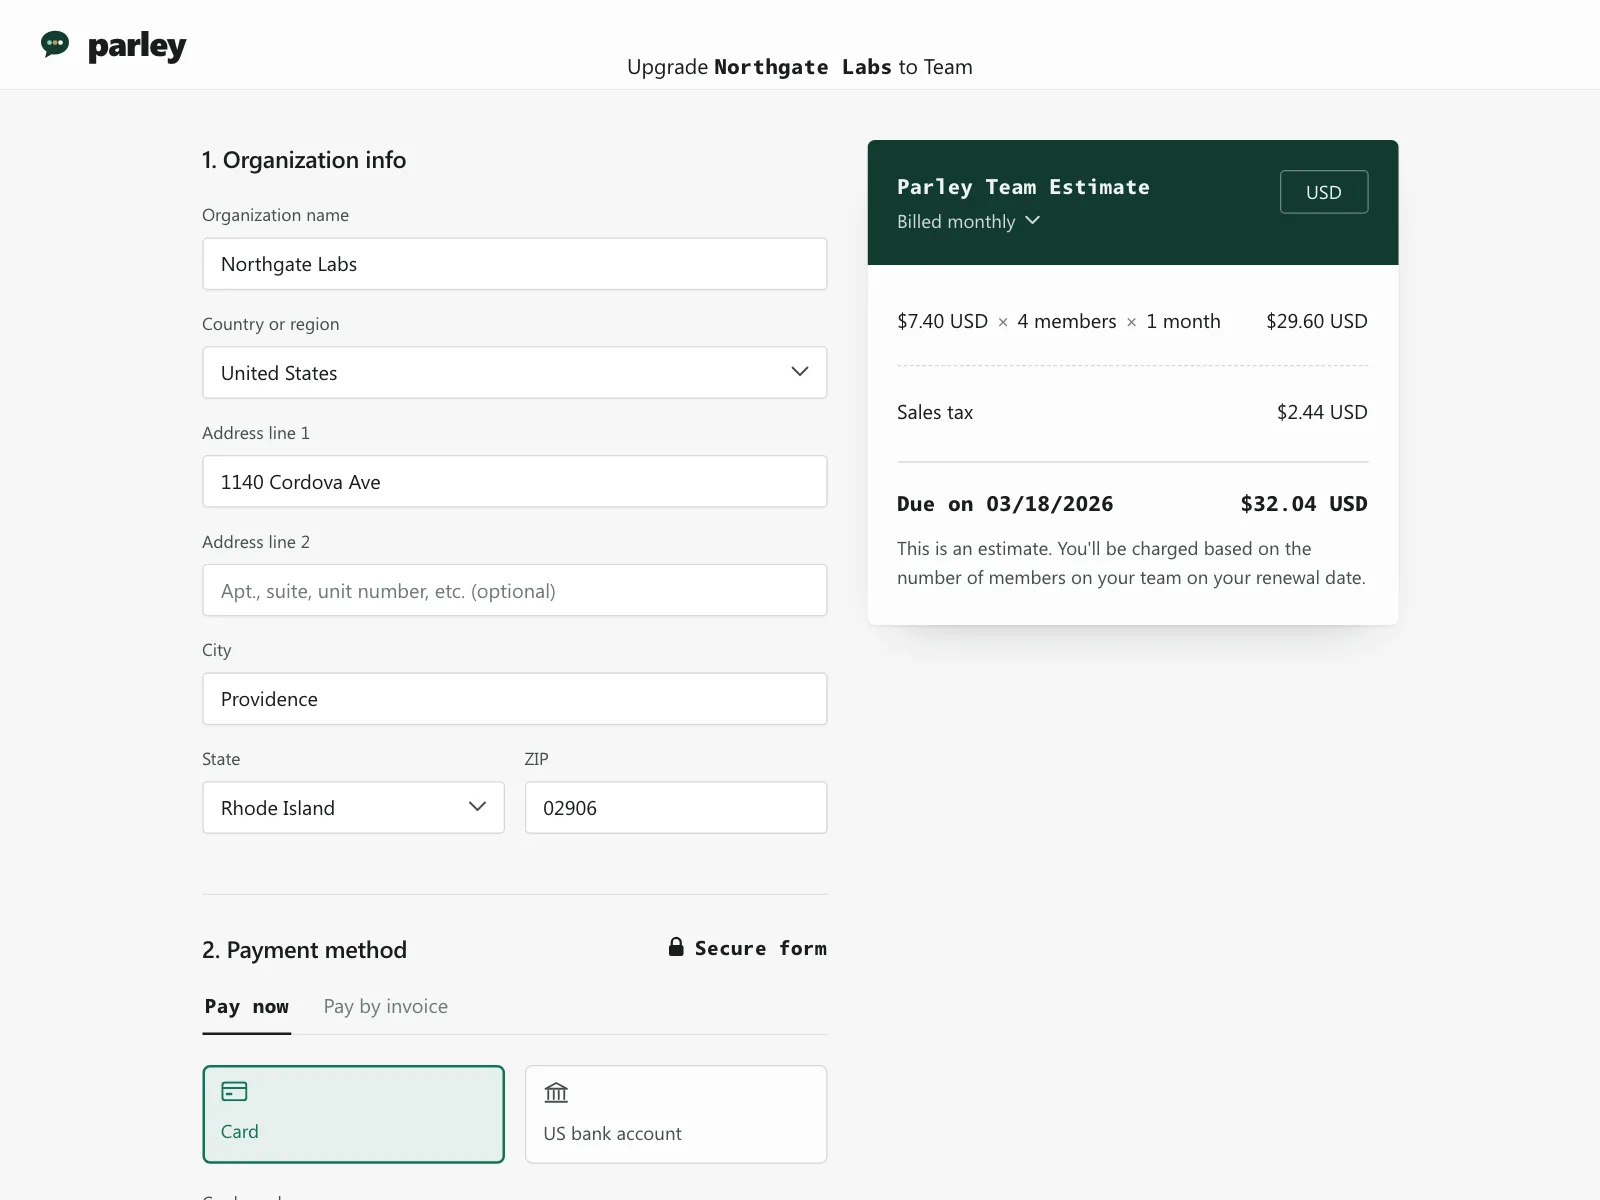Click the Address line 2 optional field
The width and height of the screenshot is (1600, 1200).
pyautogui.click(x=515, y=591)
